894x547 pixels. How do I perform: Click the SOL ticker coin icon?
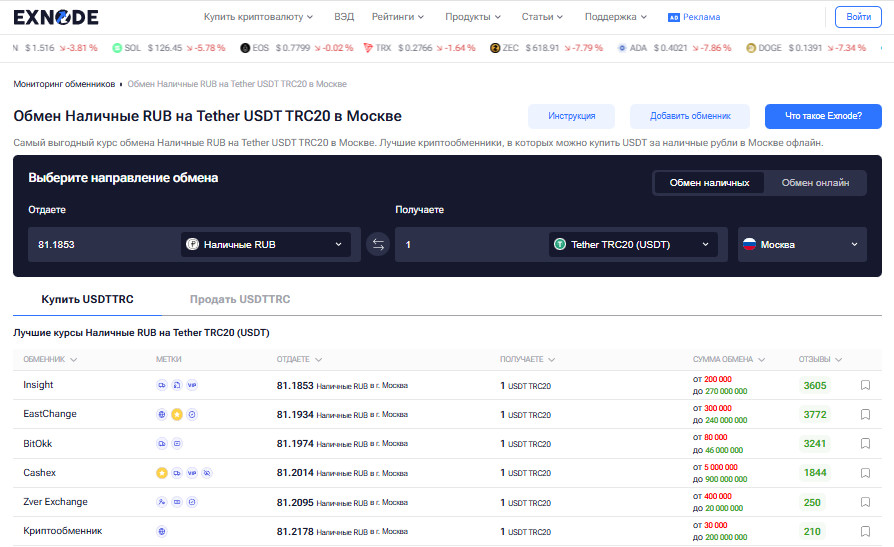coord(117,48)
